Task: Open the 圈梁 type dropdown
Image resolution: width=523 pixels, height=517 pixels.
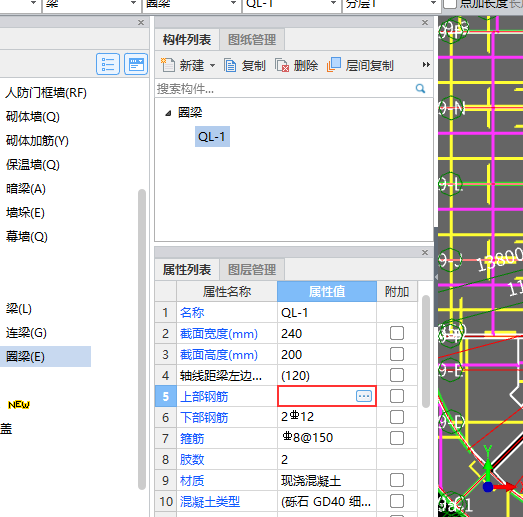Action: [233, 3]
